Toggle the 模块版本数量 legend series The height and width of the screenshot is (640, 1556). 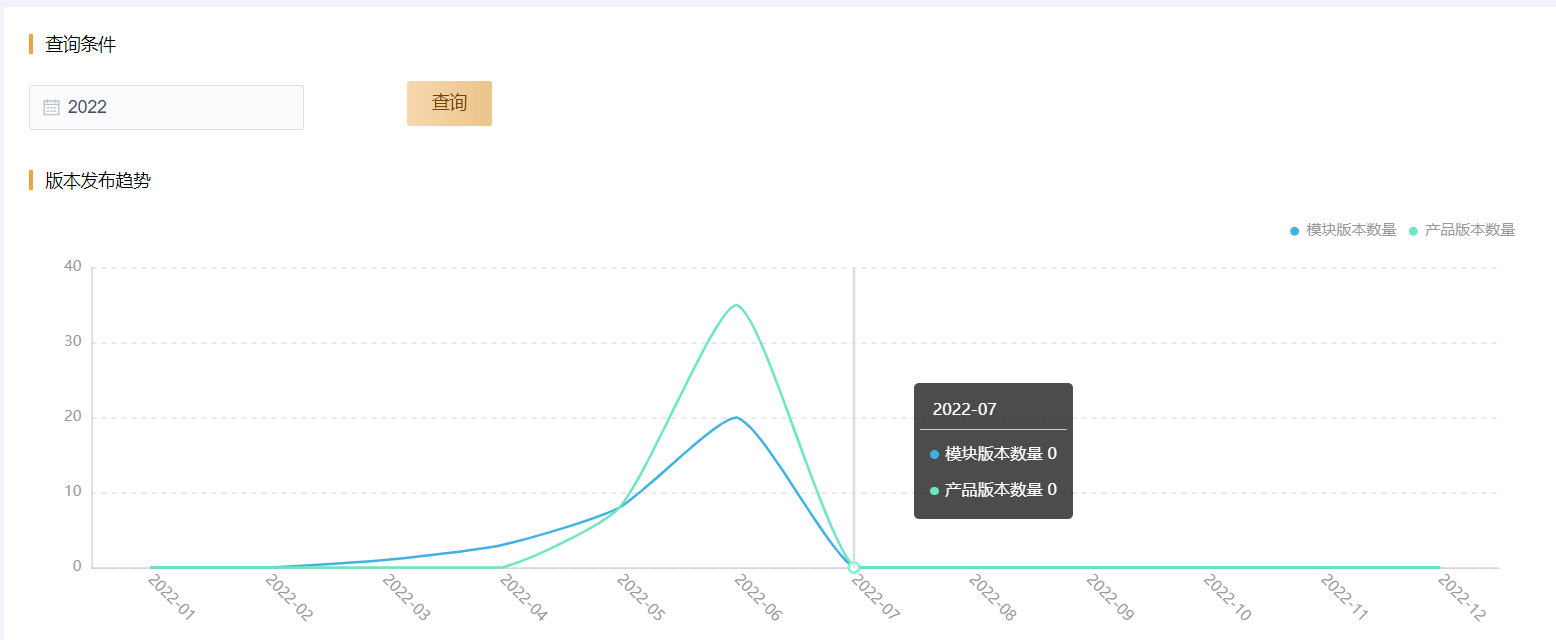pyautogui.click(x=1350, y=230)
